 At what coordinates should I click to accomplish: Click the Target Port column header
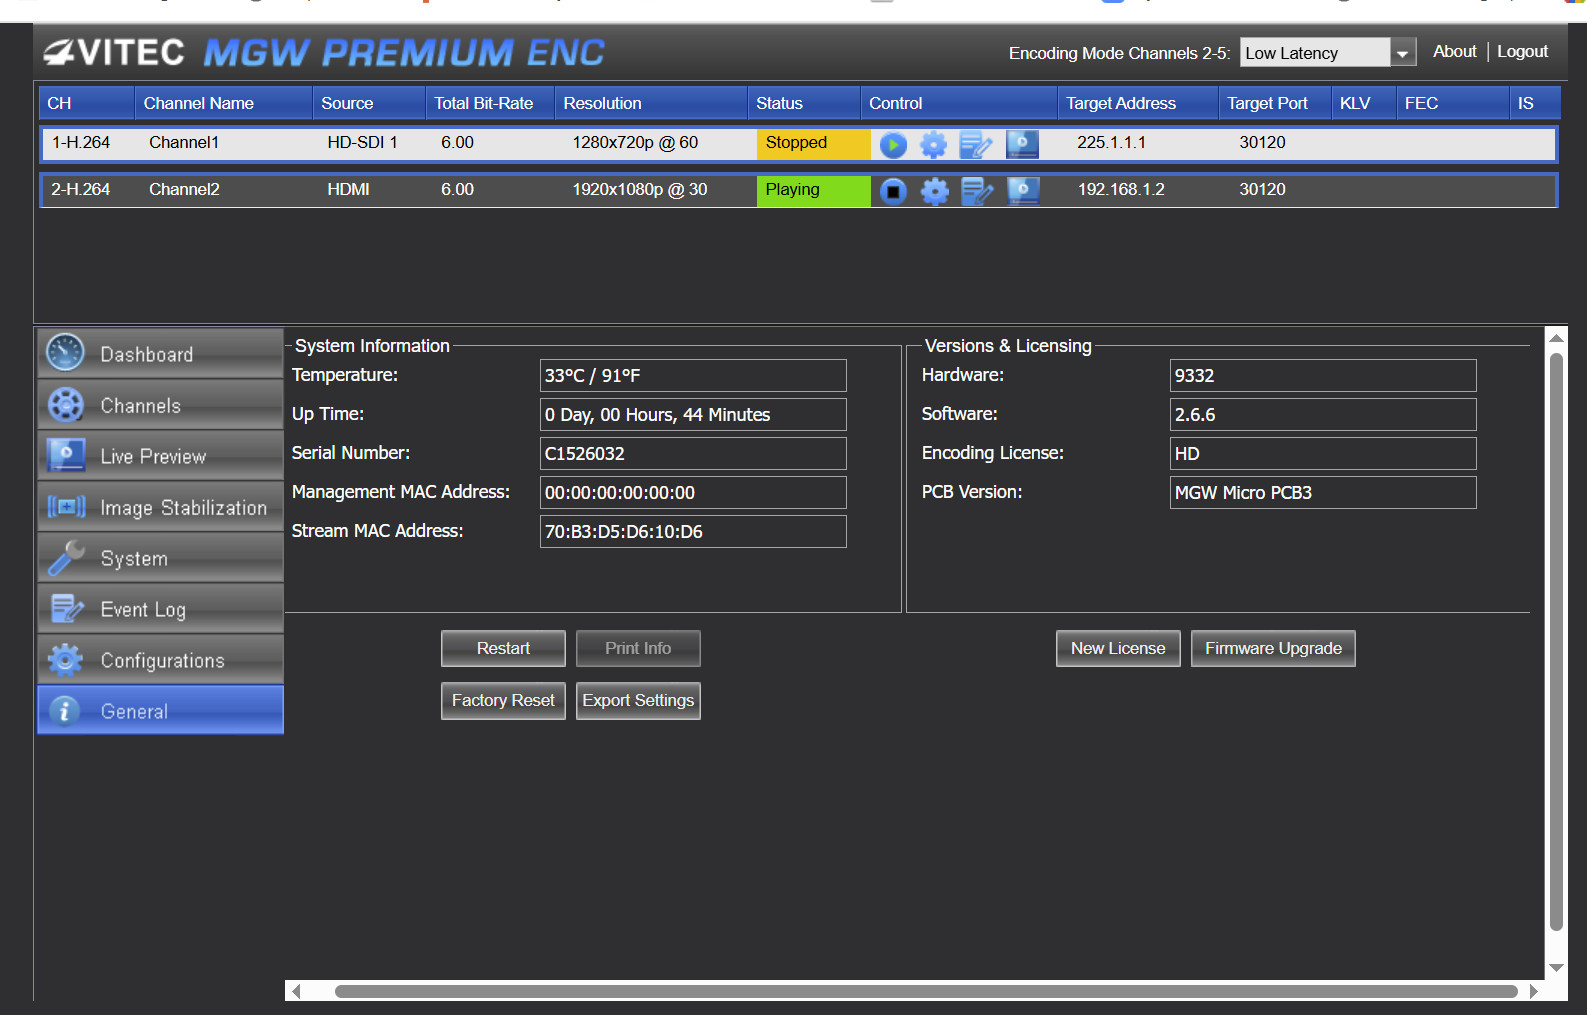(1275, 103)
